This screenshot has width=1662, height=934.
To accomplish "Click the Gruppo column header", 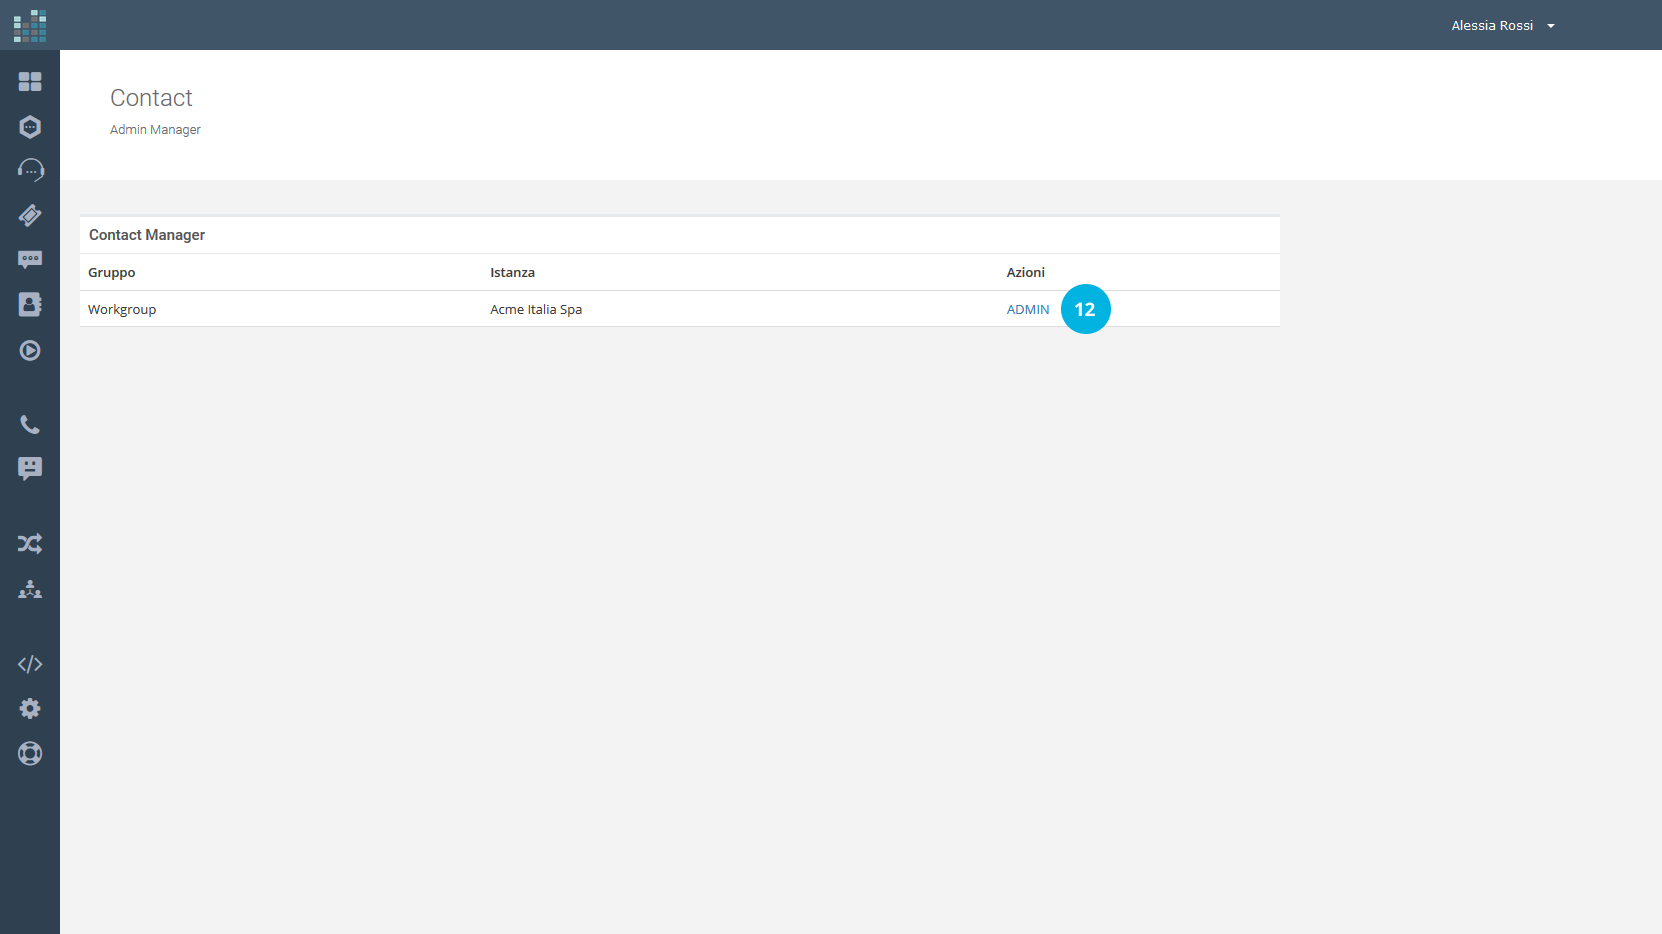I will (112, 273).
